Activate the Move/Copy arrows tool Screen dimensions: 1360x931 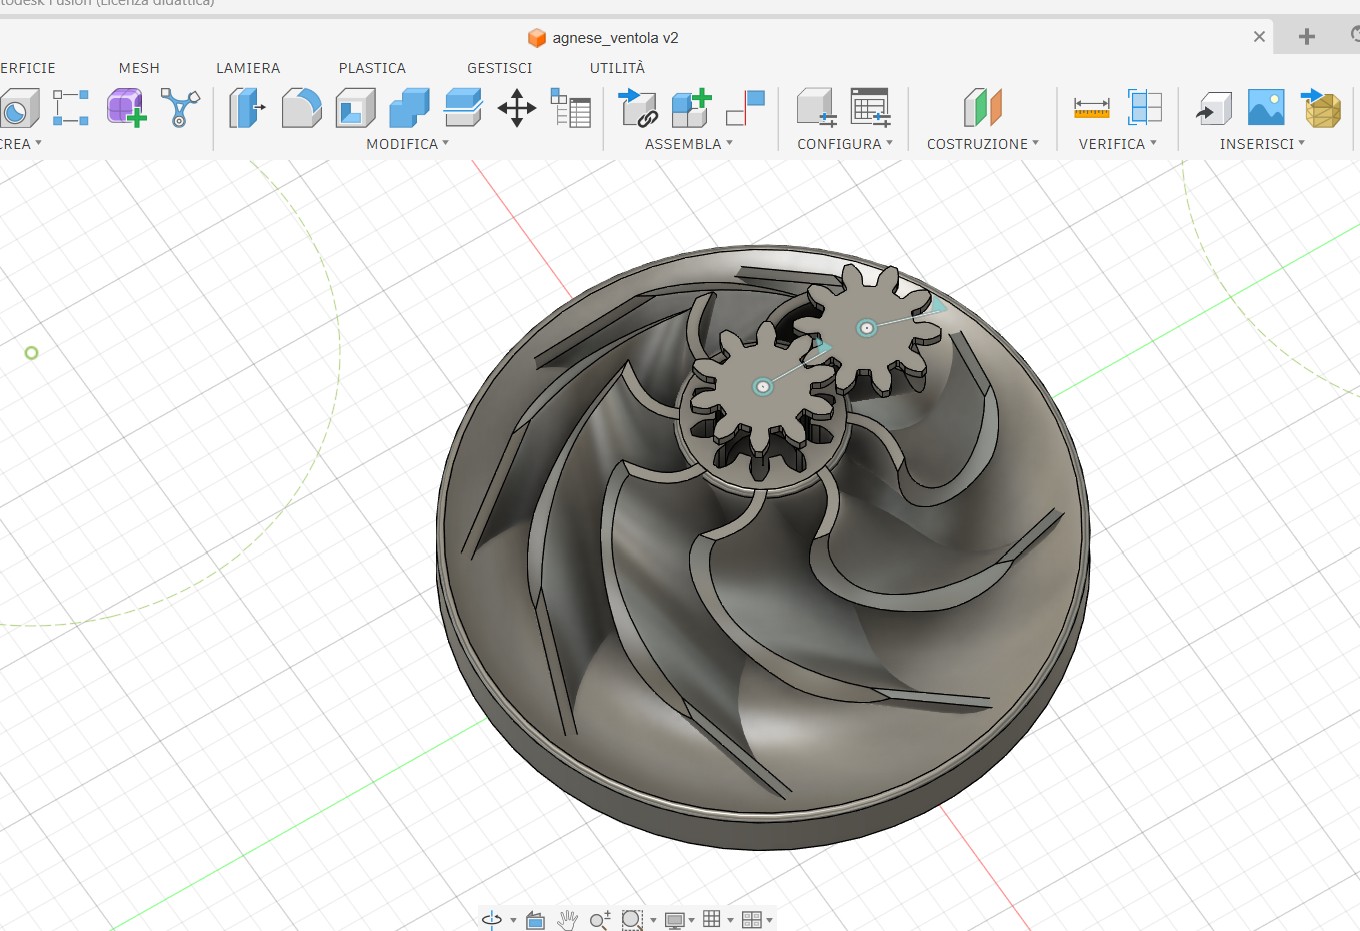516,108
